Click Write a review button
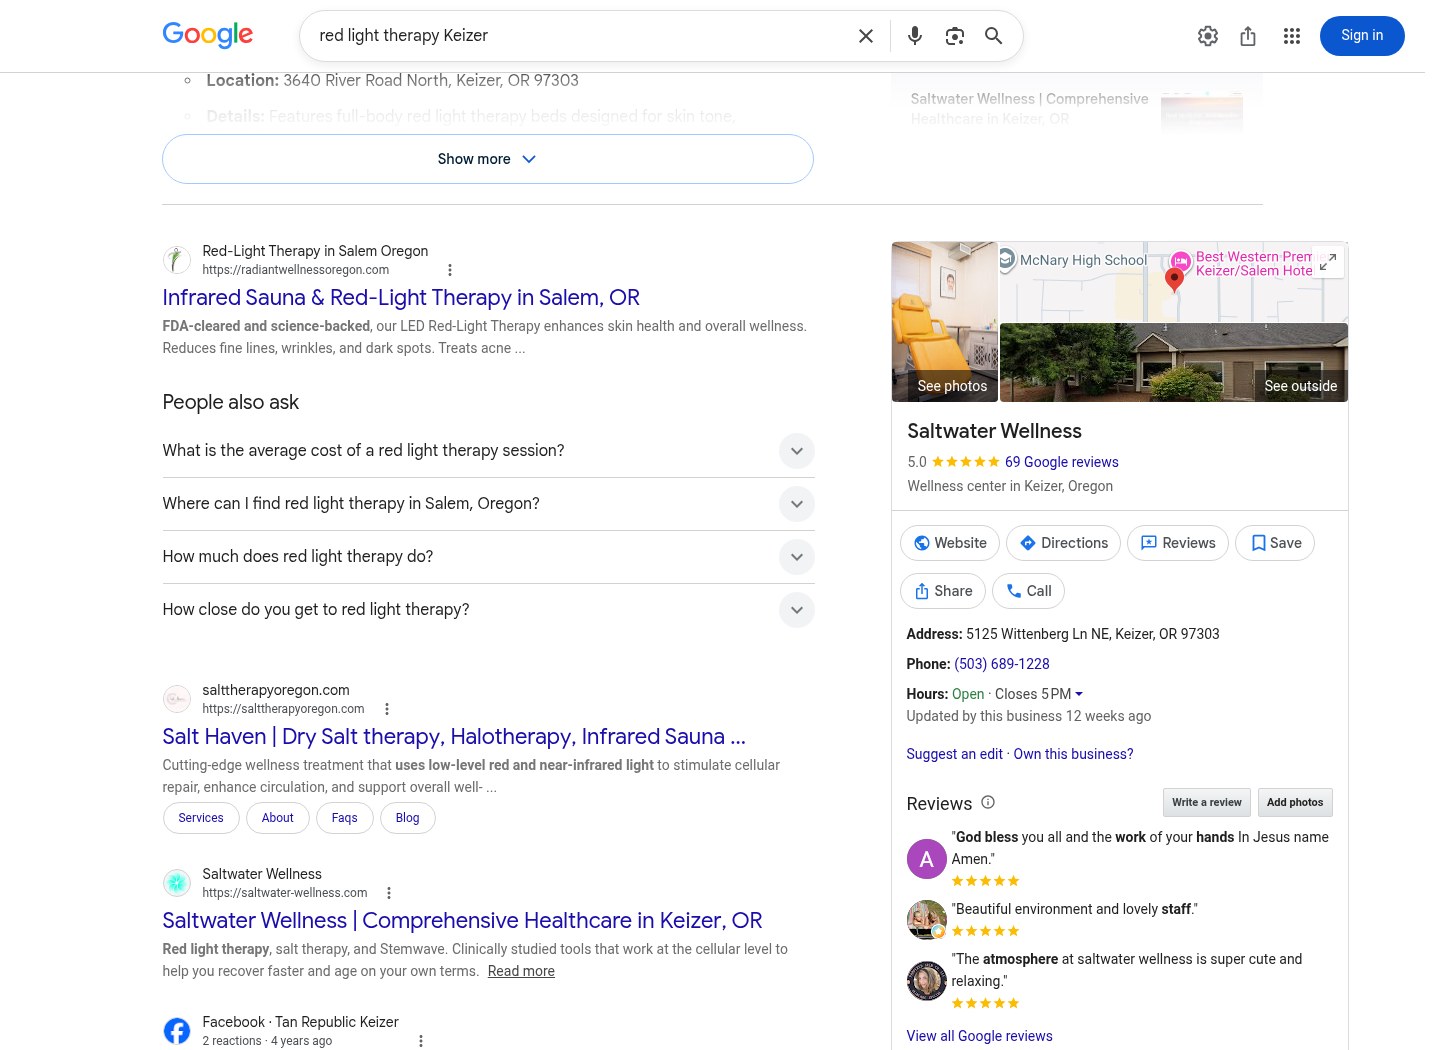 pos(1207,802)
